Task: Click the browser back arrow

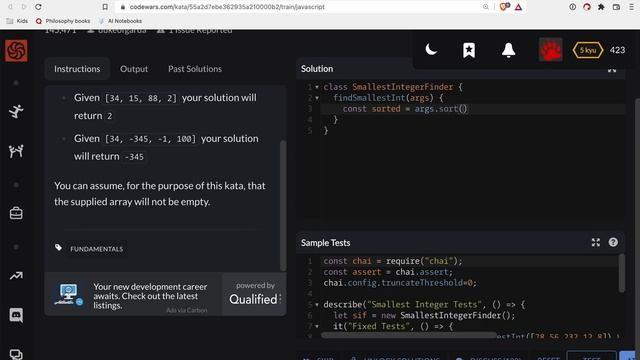Action: [10, 7]
